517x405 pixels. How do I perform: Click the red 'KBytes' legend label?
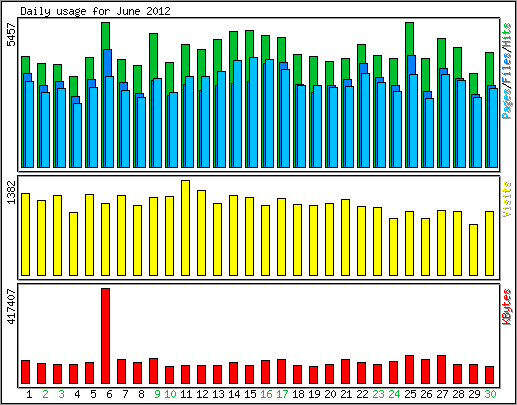[507, 307]
